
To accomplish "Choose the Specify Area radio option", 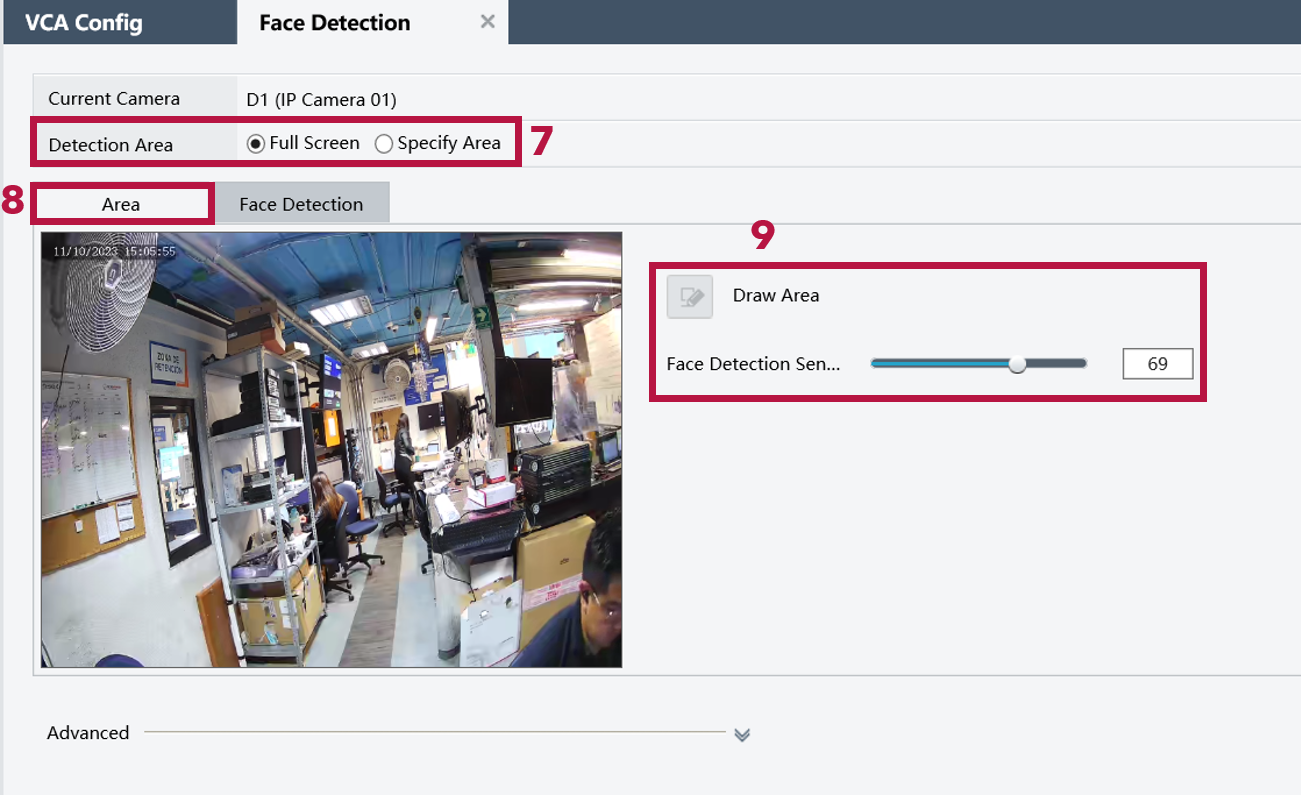I will [x=384, y=144].
